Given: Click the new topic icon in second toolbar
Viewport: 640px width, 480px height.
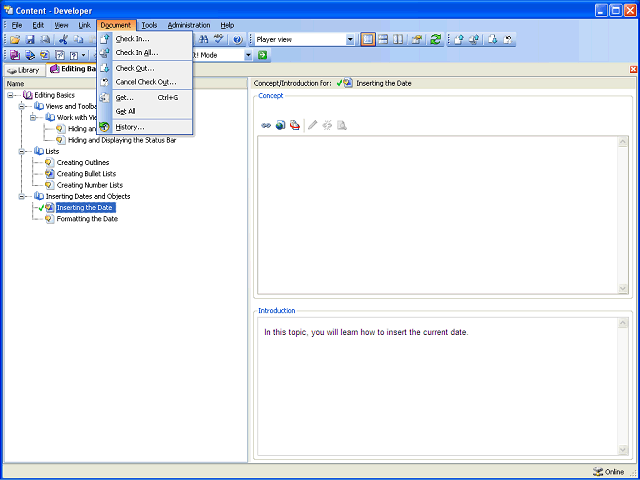Looking at the screenshot, I should 44,55.
